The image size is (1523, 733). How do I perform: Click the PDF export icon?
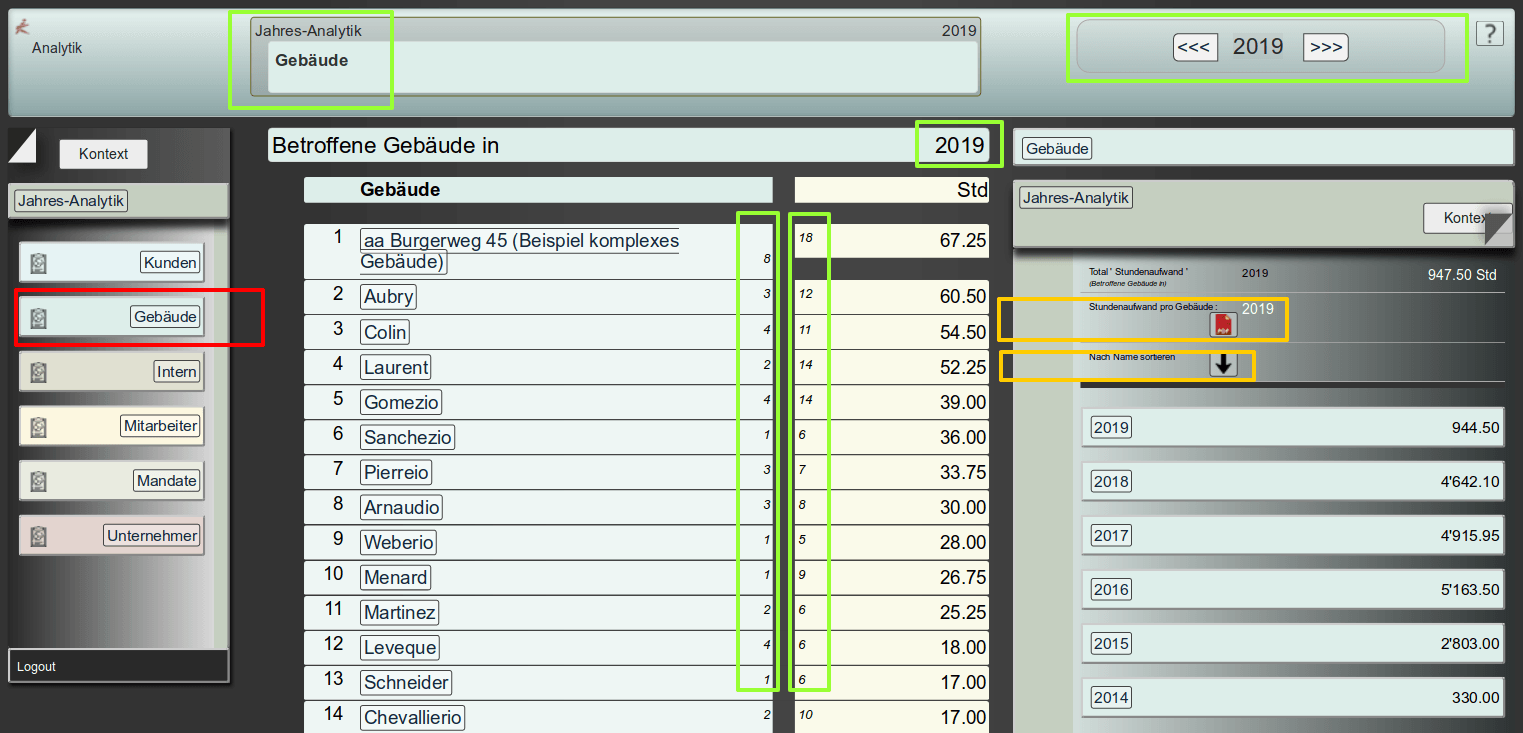[1223, 325]
